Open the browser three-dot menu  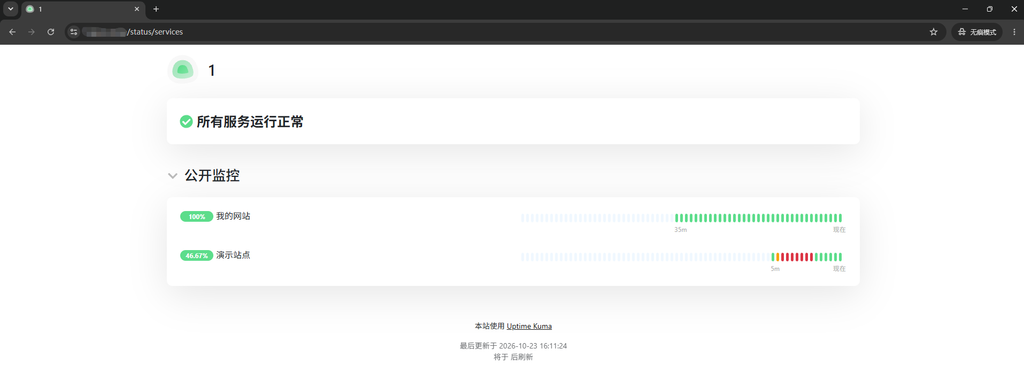(x=1014, y=31)
